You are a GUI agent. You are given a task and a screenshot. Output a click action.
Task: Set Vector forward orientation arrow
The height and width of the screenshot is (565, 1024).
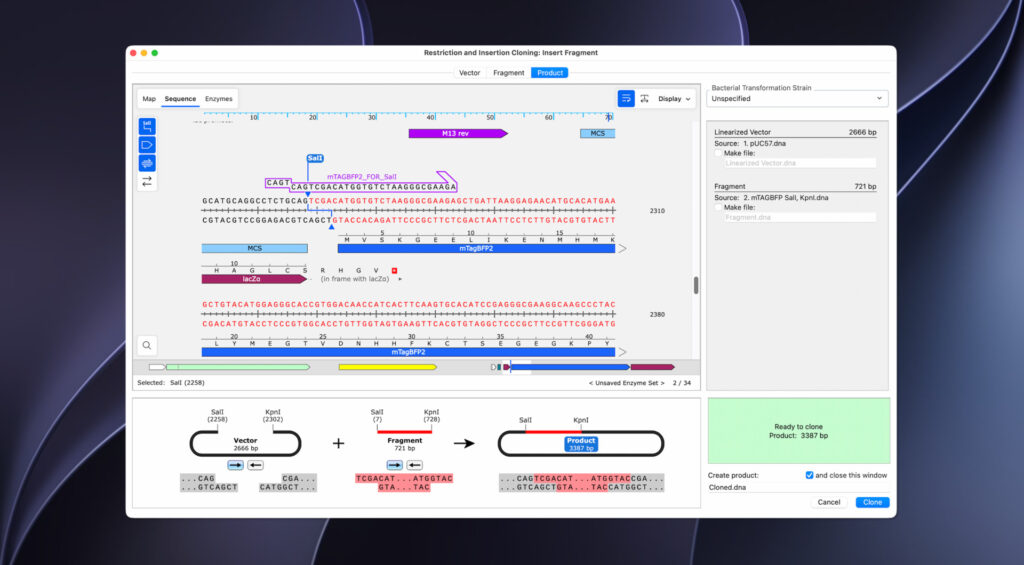click(236, 465)
